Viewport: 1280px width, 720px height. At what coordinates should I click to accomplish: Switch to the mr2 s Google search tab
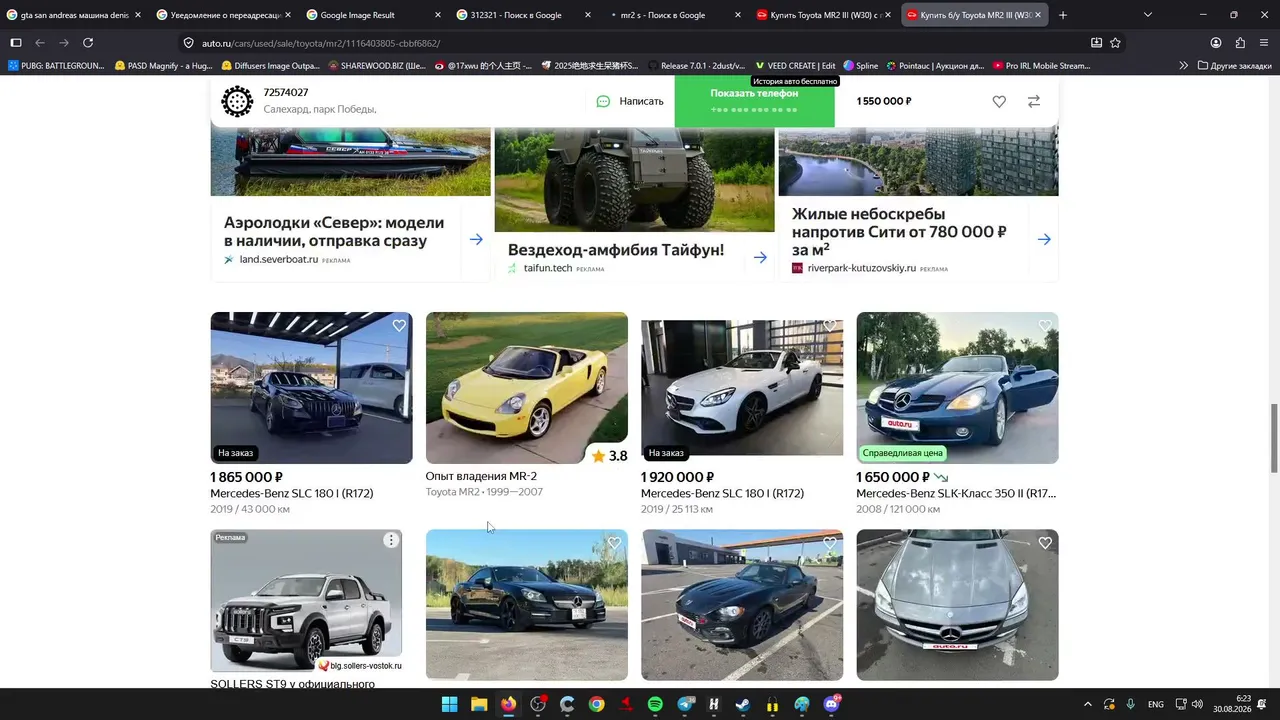(673, 15)
